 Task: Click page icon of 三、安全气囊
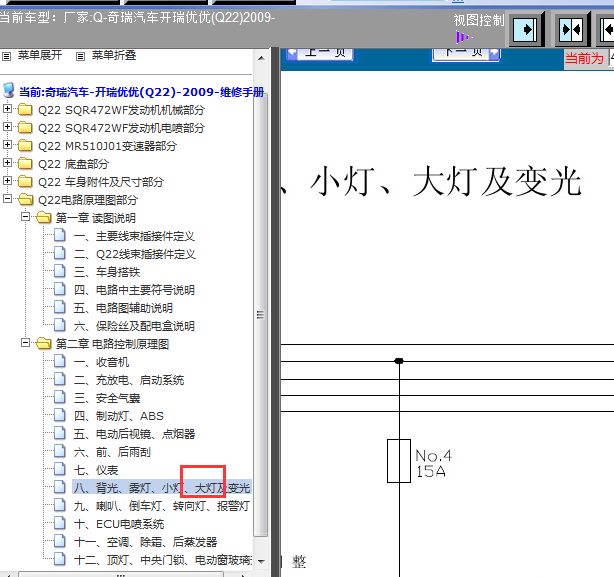[60, 397]
